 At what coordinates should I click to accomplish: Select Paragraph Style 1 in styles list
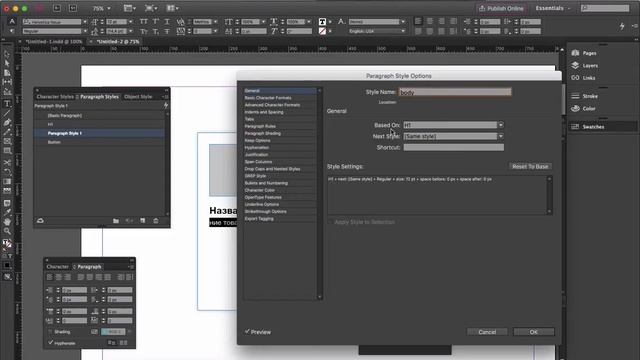[x=100, y=133]
